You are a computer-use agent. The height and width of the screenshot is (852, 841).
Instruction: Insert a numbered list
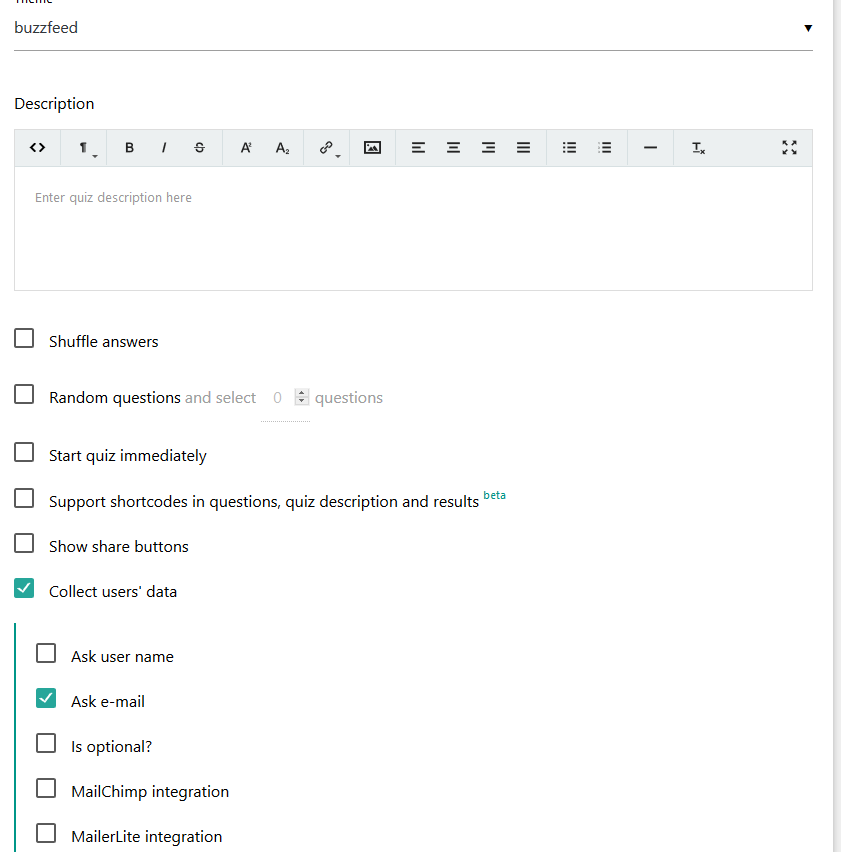pos(605,148)
